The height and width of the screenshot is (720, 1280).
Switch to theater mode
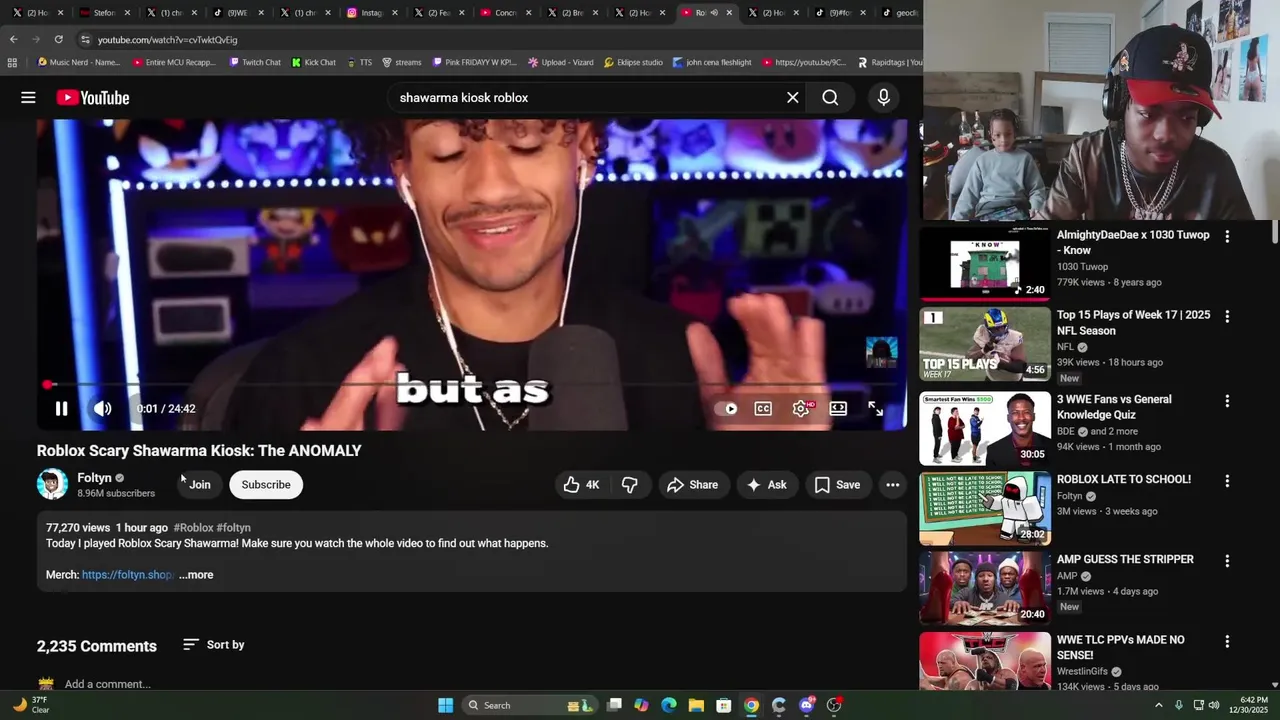[838, 408]
